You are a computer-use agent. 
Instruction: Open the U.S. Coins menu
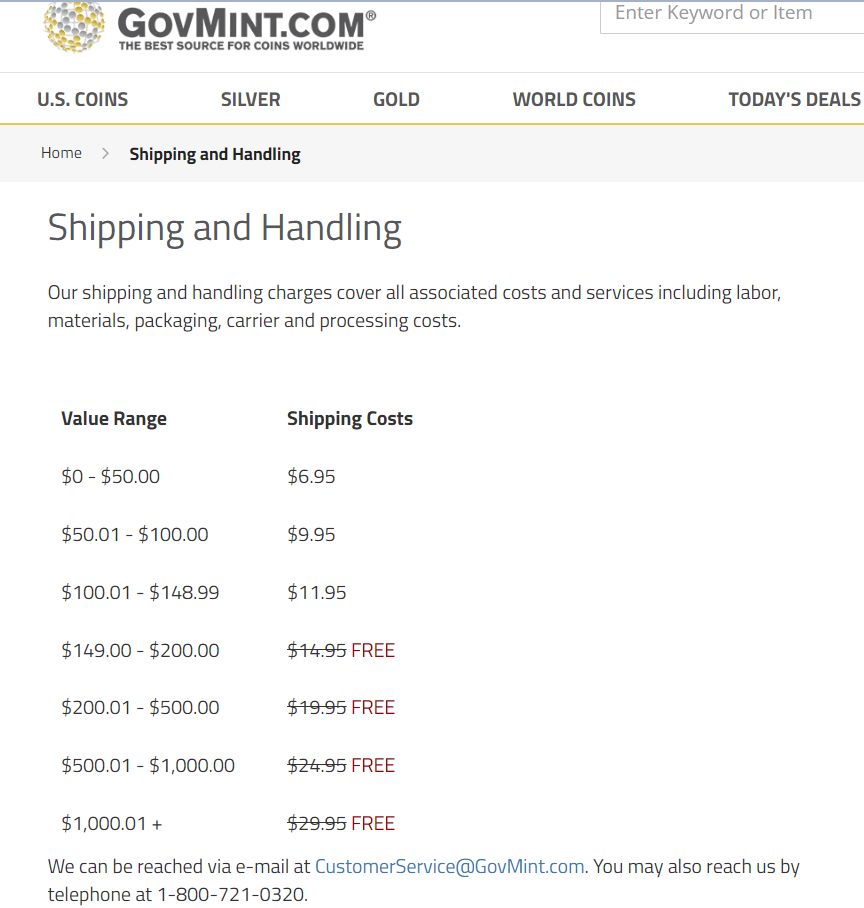83,100
